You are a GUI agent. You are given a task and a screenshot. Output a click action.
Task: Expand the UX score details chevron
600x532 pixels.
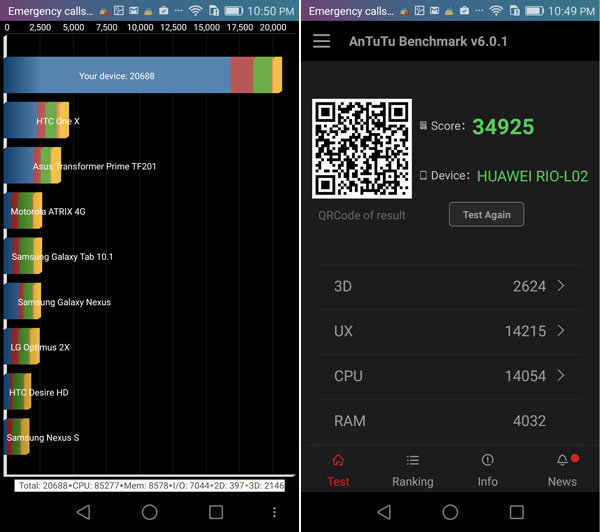[x=561, y=331]
